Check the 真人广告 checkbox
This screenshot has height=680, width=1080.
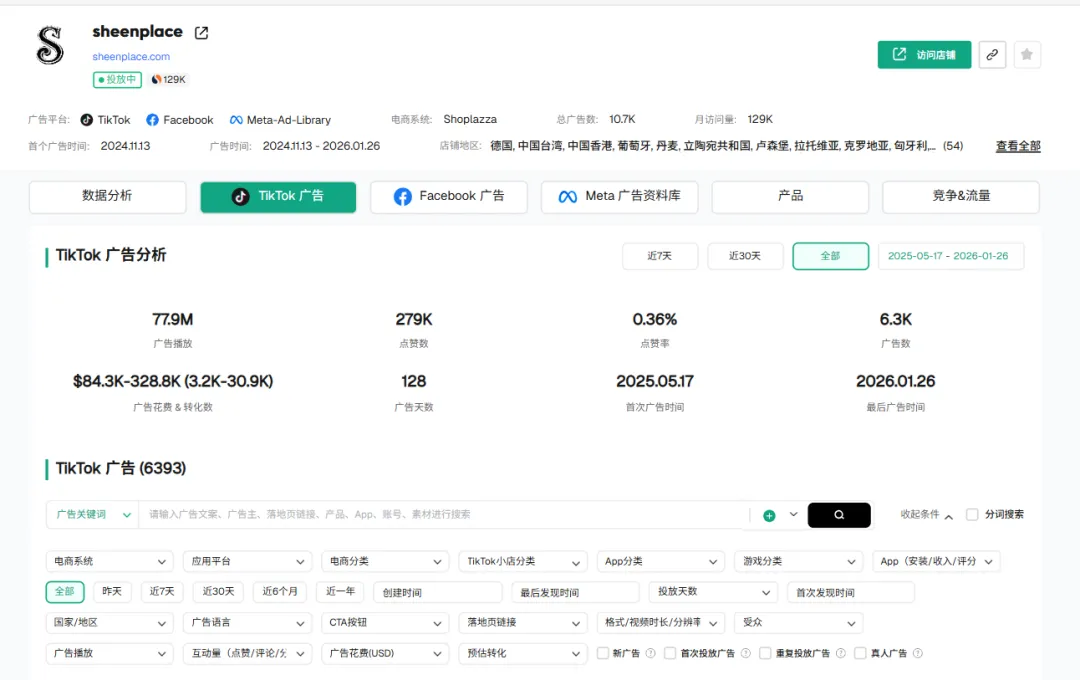point(860,653)
